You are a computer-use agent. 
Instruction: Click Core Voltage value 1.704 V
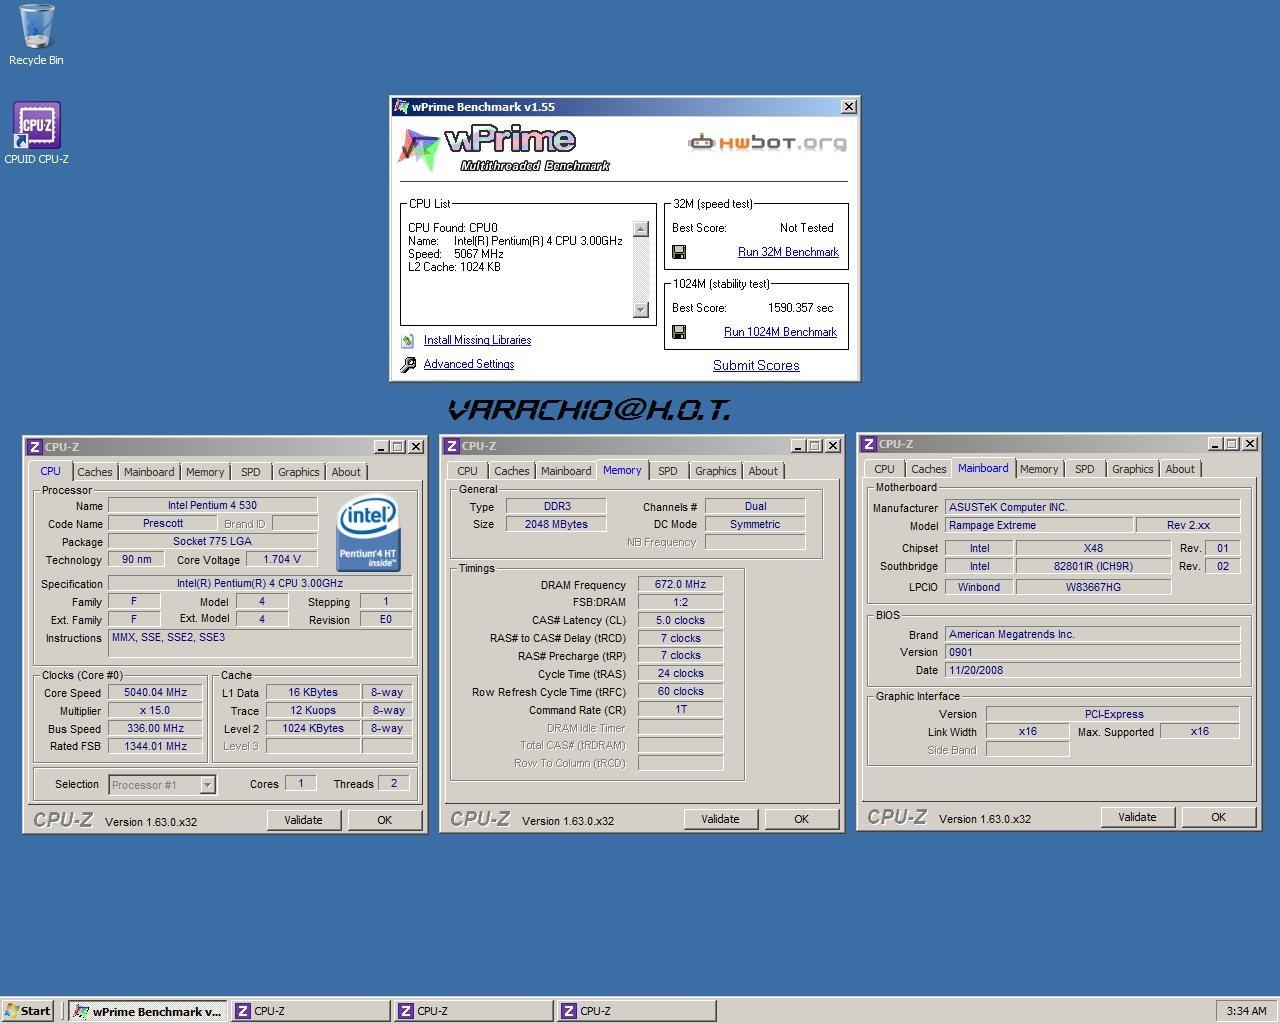point(281,560)
